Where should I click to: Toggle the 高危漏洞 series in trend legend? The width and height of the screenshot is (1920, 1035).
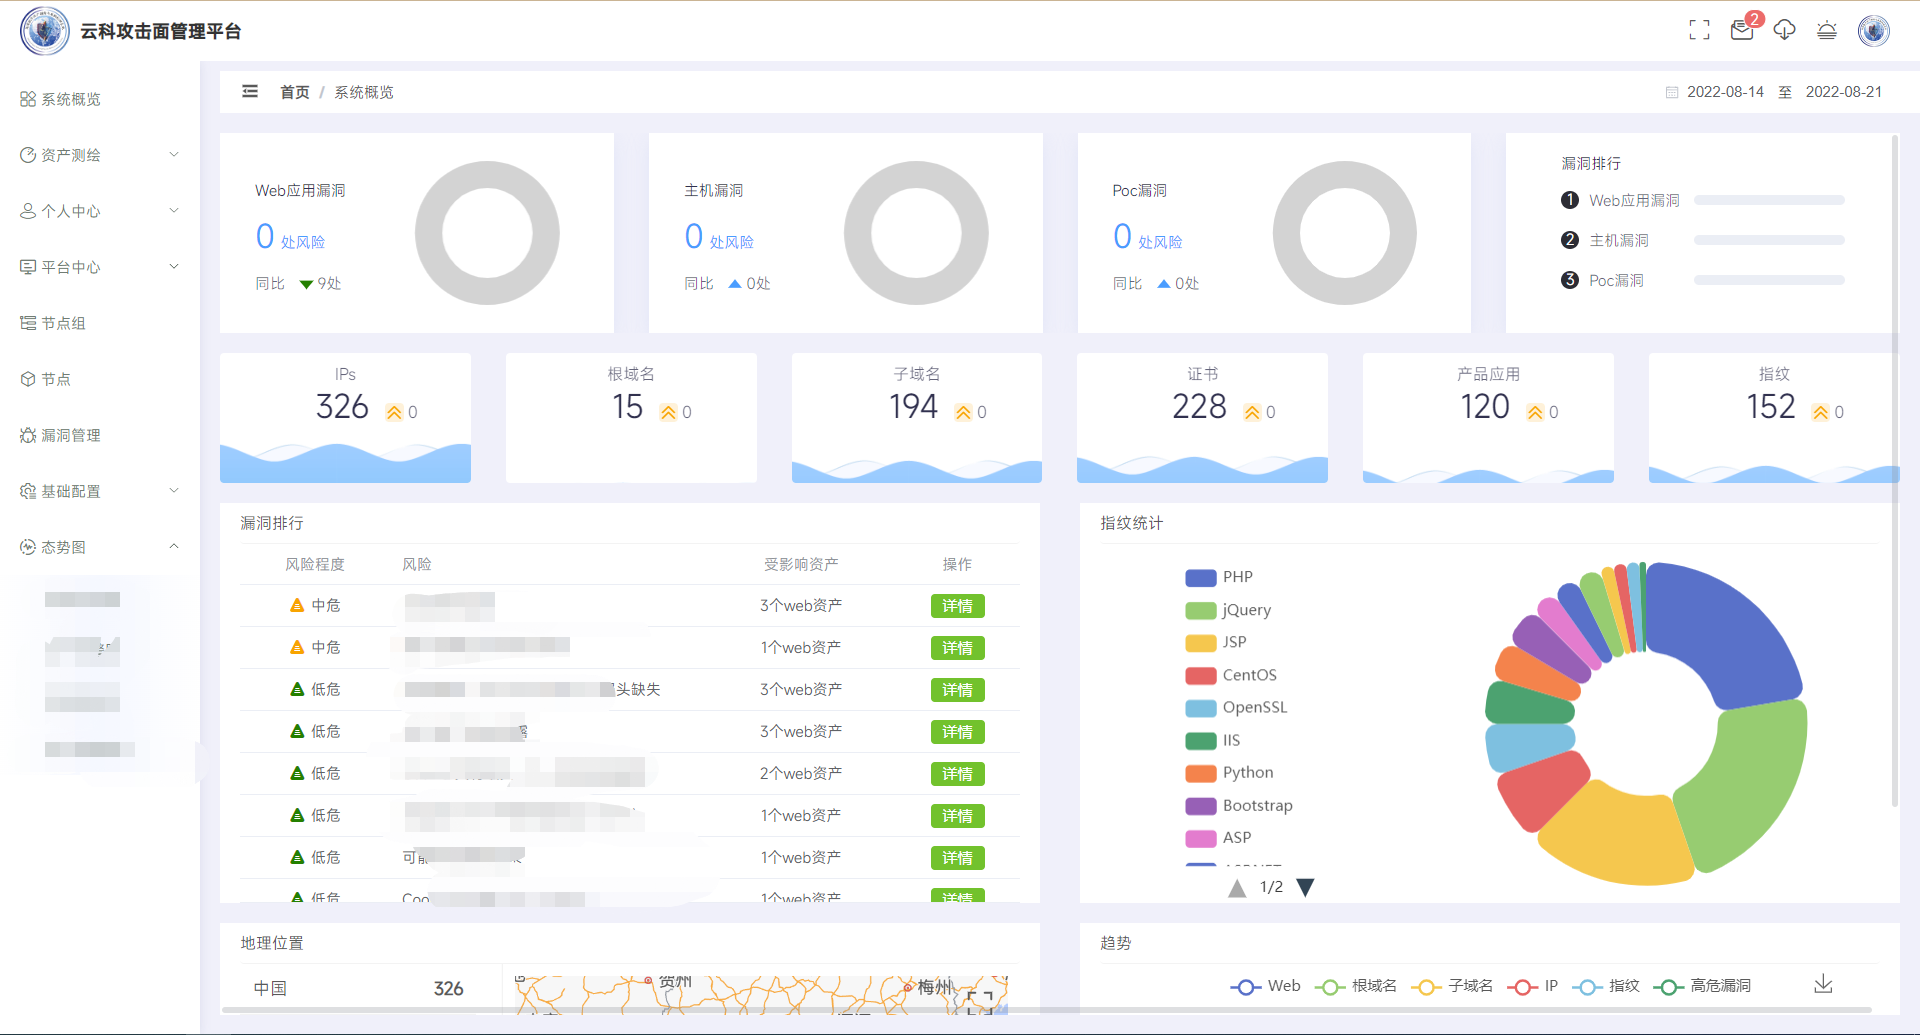tap(1702, 986)
